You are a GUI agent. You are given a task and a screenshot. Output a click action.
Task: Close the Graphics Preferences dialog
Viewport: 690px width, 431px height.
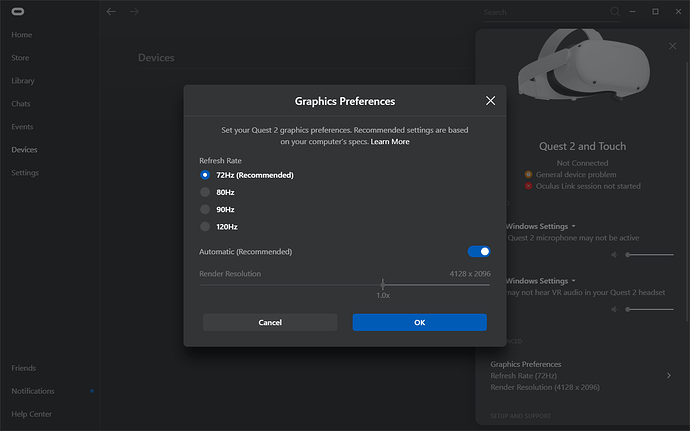pyautogui.click(x=490, y=101)
